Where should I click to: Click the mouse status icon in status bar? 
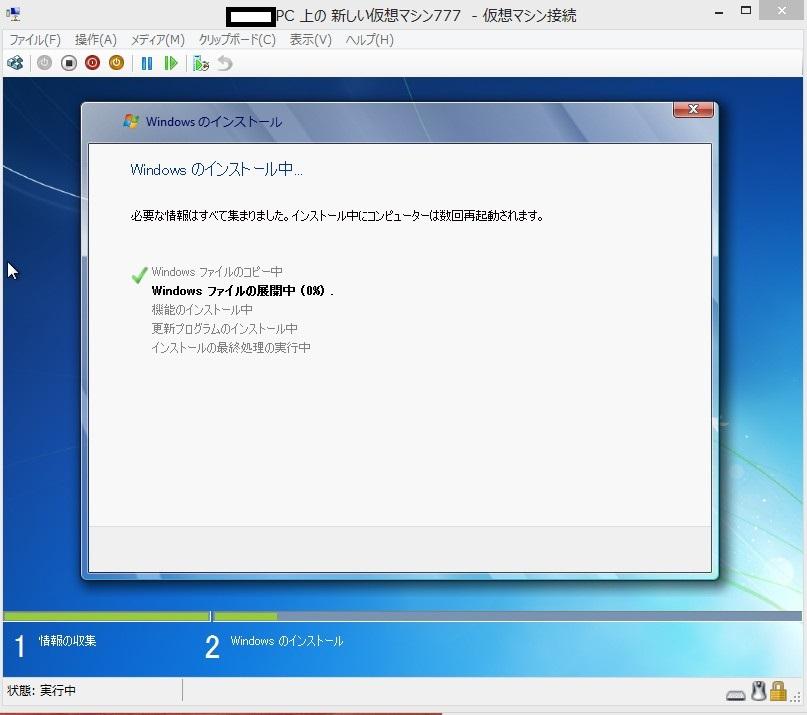759,691
